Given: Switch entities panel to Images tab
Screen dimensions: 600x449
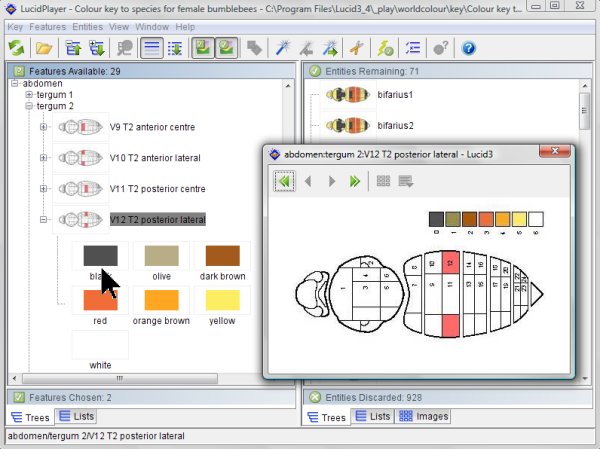Looking at the screenshot, I should (424, 416).
